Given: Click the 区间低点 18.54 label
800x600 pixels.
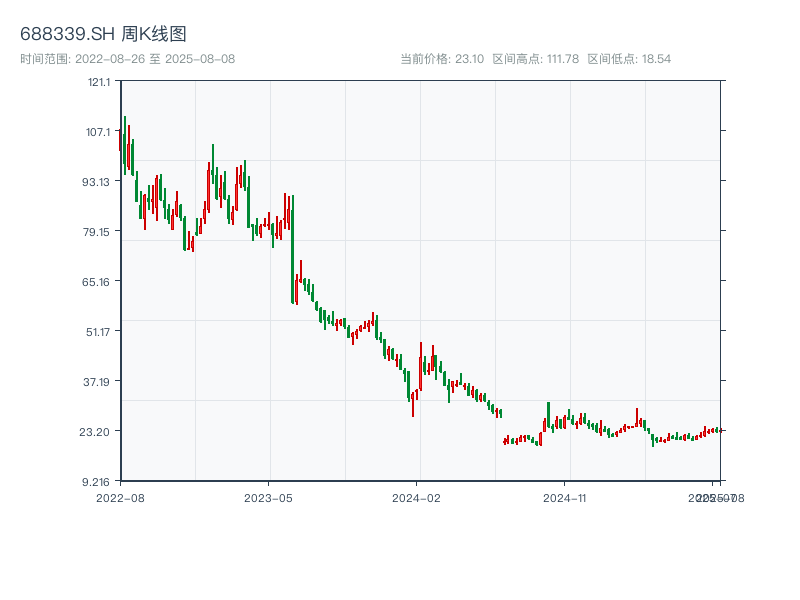Looking at the screenshot, I should pyautogui.click(x=629, y=59).
